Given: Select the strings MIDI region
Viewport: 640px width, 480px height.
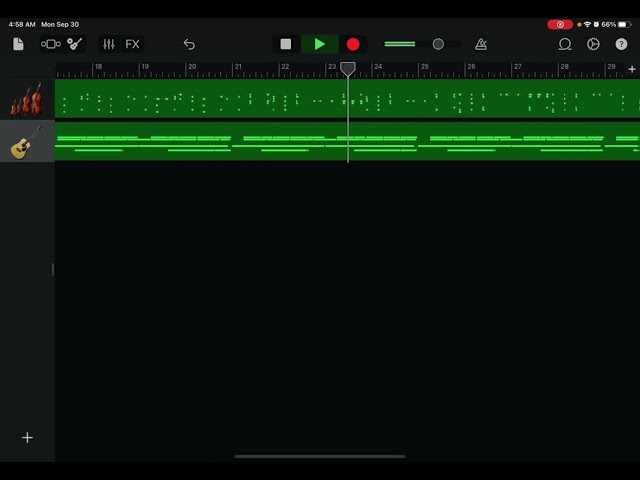Looking at the screenshot, I should point(347,98).
